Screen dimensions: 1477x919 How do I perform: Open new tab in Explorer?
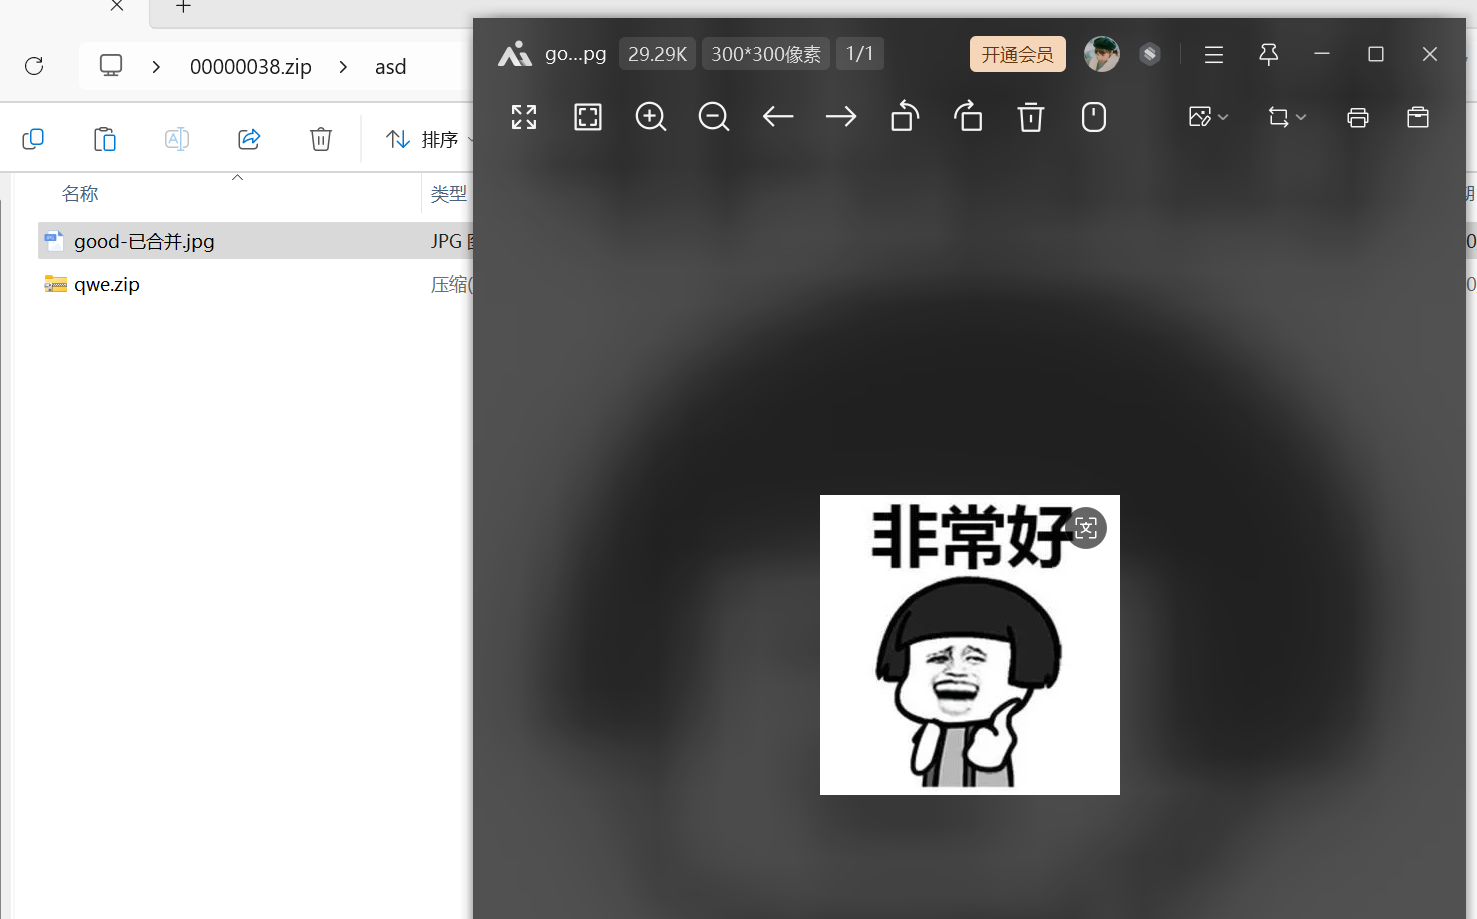click(x=183, y=7)
